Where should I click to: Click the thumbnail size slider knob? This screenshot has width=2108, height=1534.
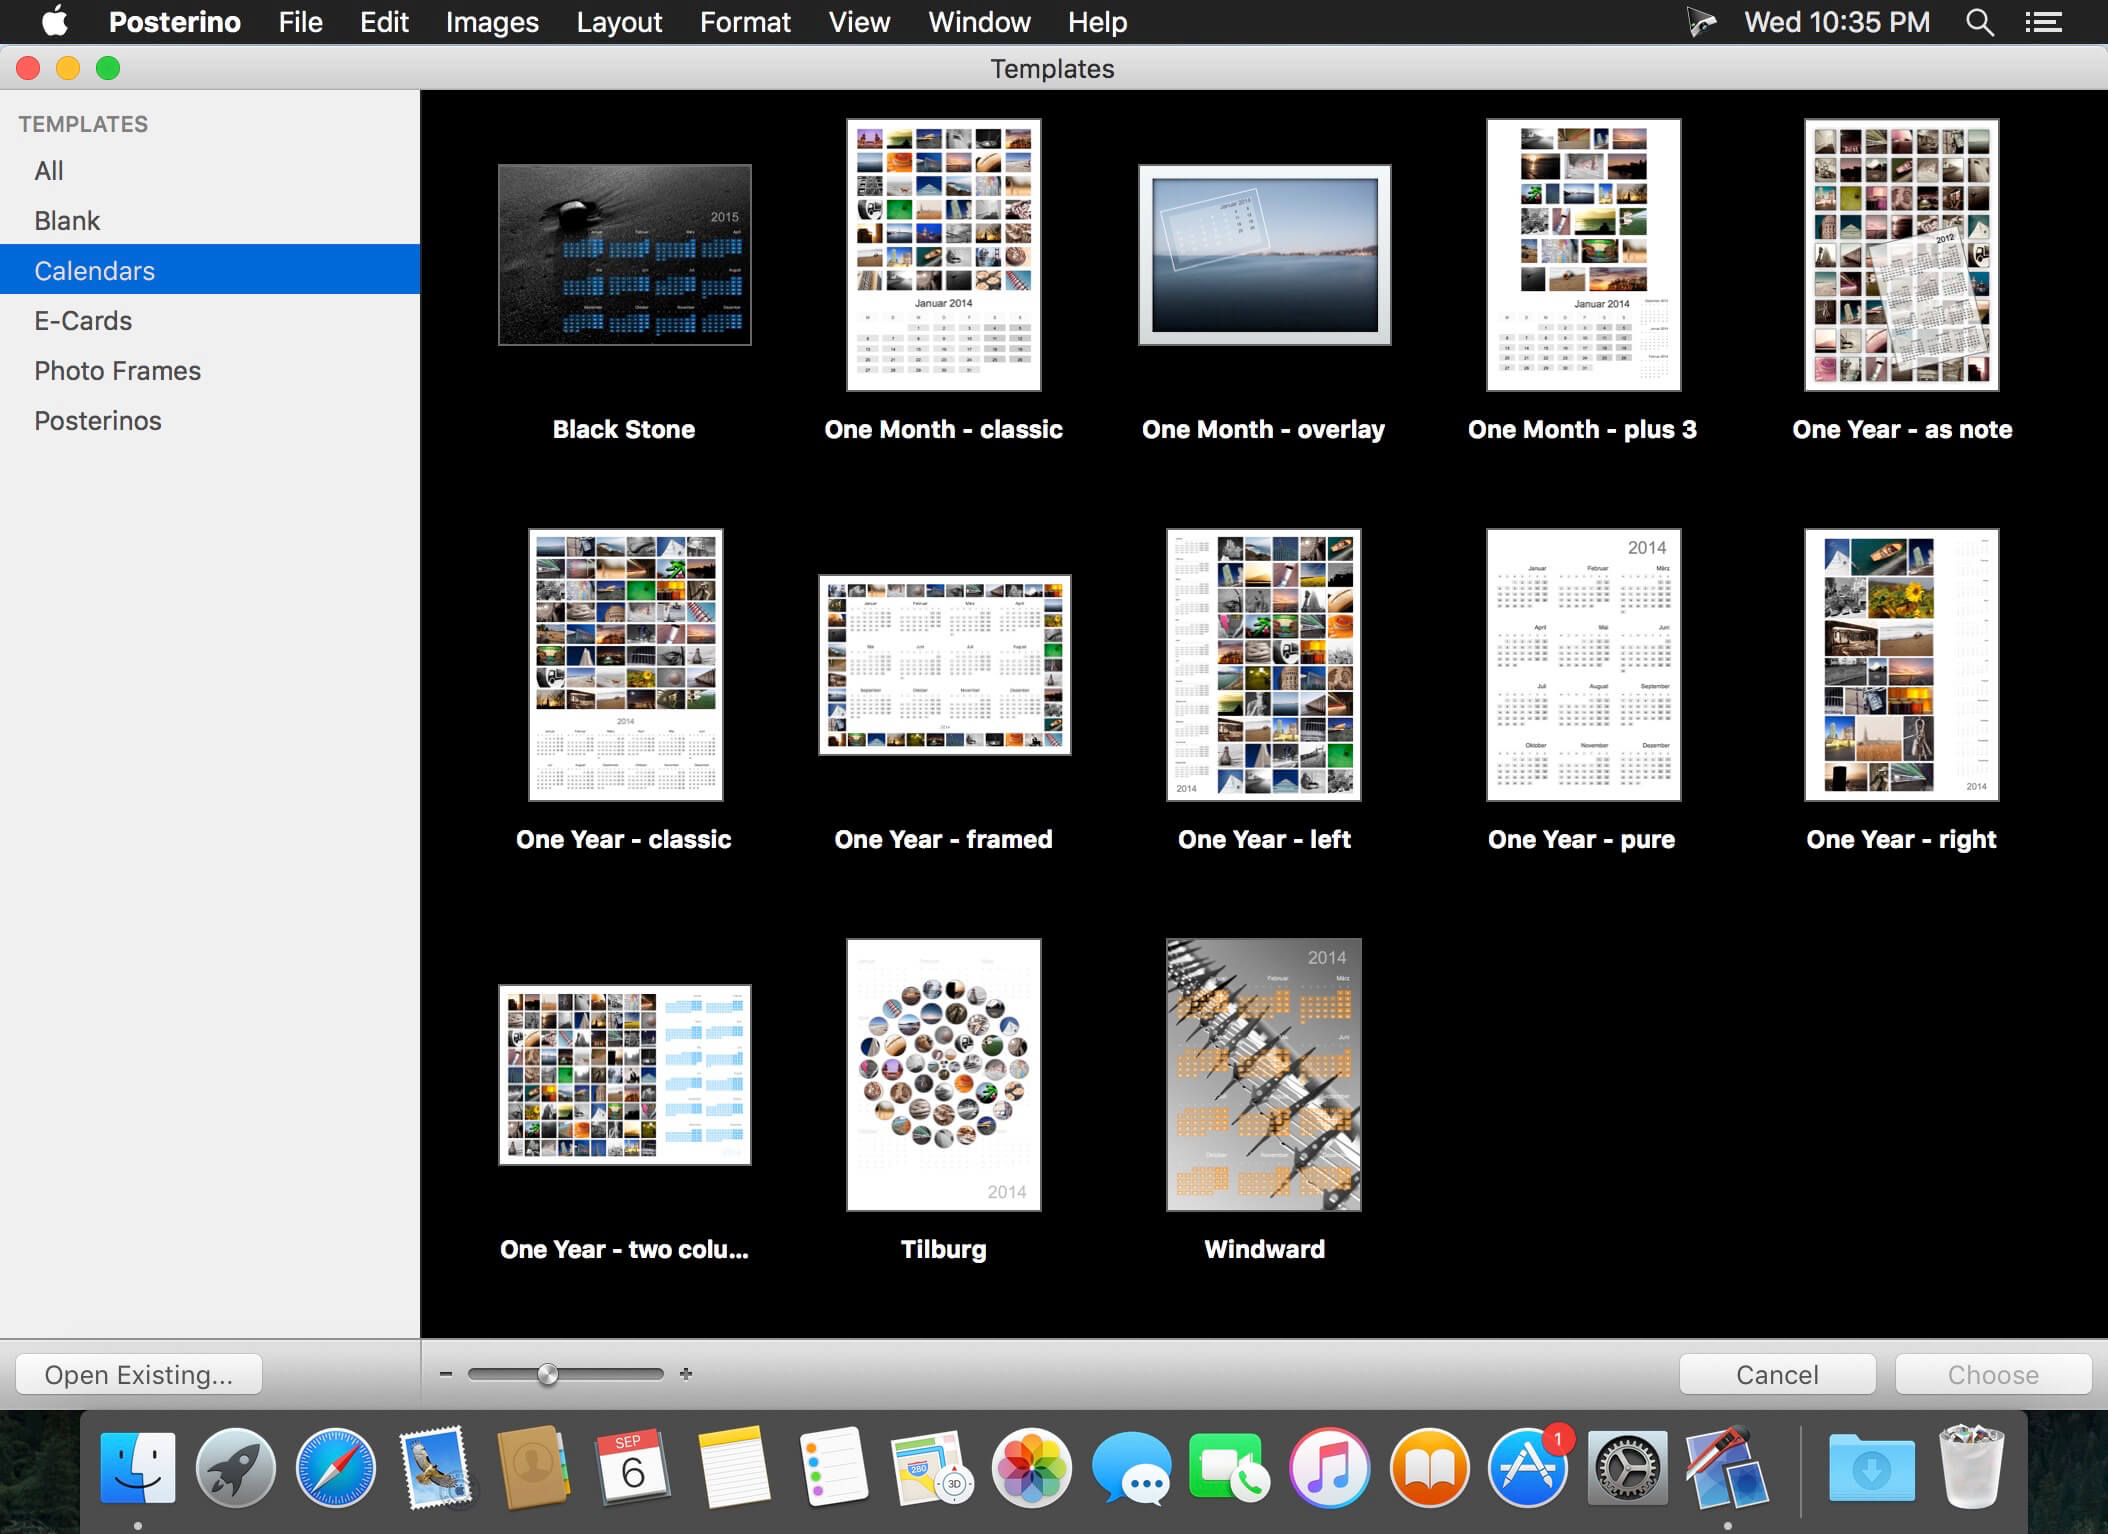point(548,1374)
